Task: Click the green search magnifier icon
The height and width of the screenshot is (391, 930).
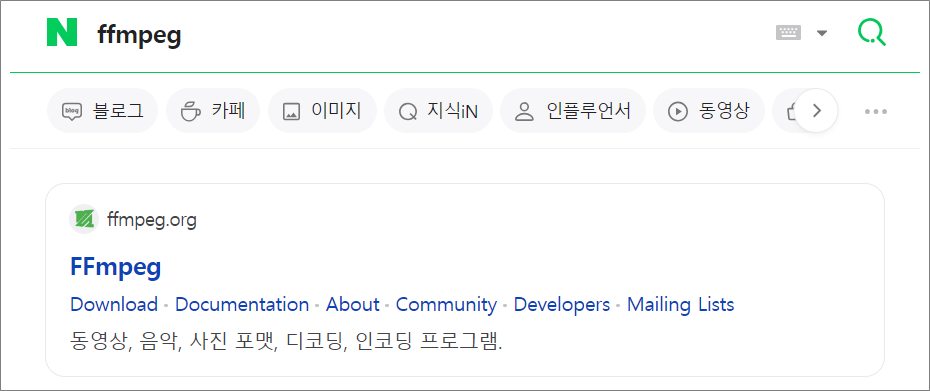Action: click(x=871, y=32)
